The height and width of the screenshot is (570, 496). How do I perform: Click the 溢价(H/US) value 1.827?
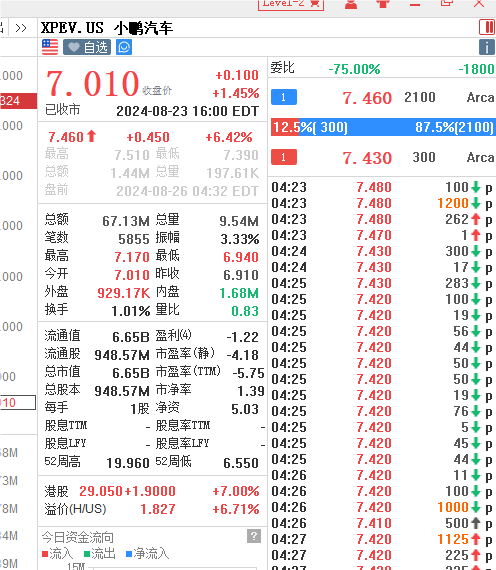(x=158, y=509)
